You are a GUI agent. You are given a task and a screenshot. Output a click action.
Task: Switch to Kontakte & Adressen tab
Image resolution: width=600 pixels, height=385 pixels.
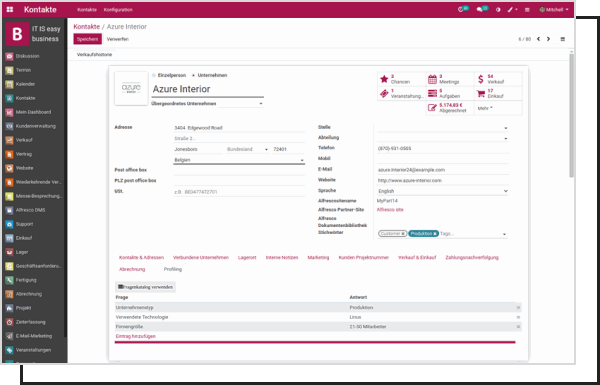141,258
